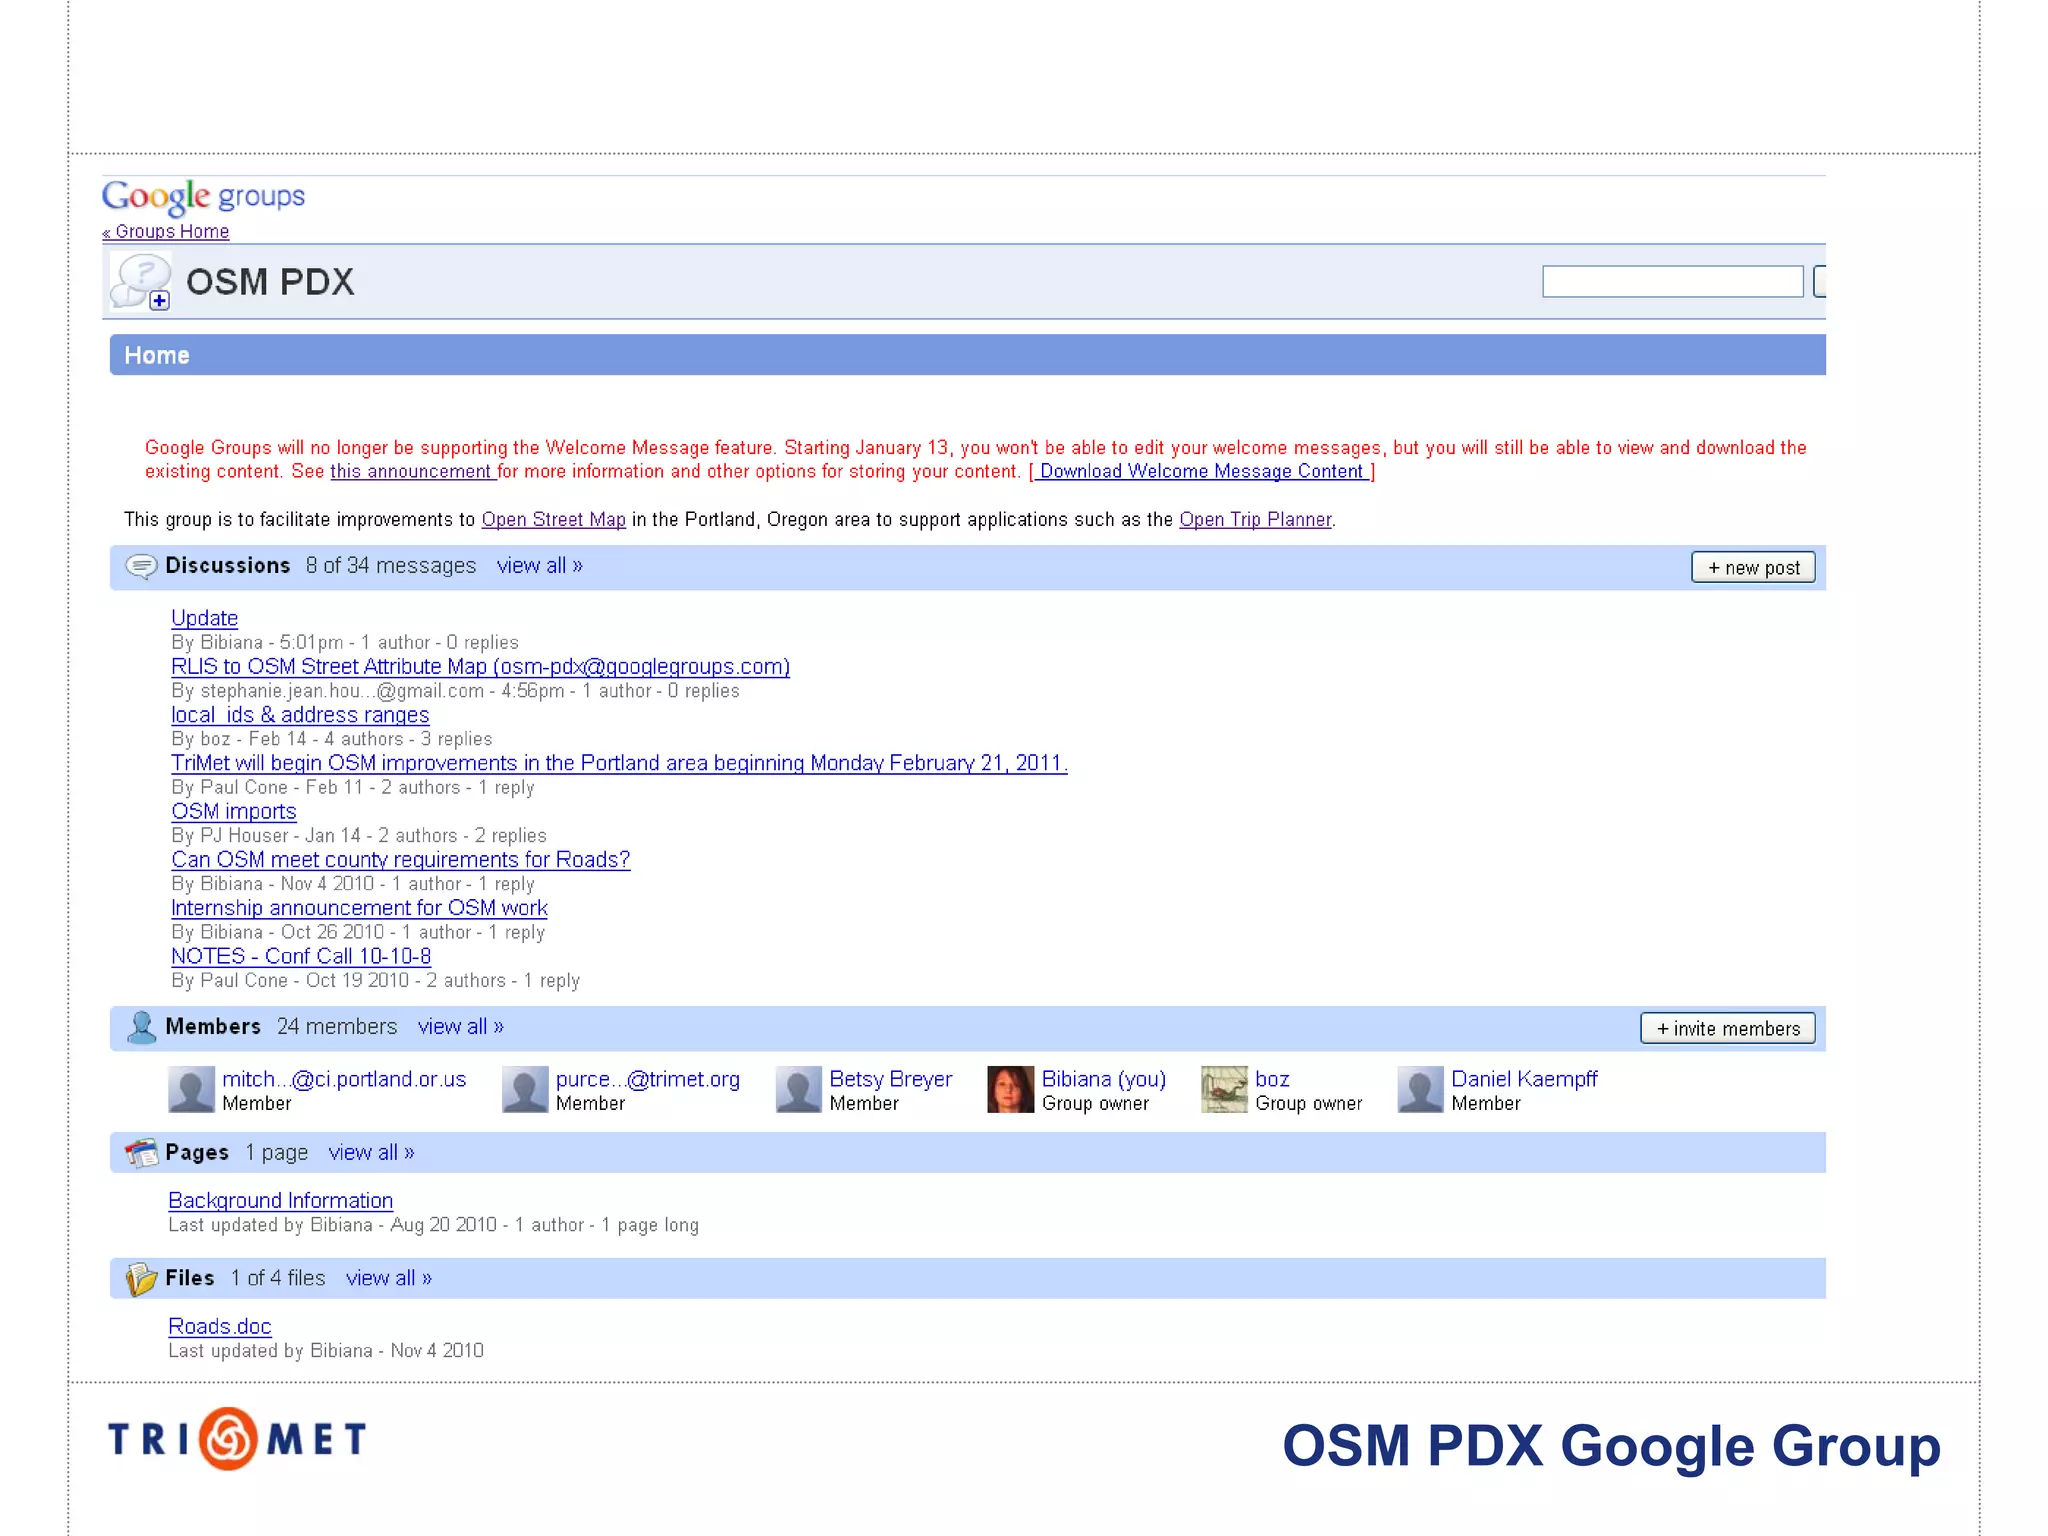Image resolution: width=2048 pixels, height=1536 pixels.
Task: Open mitch...@ci.portland.or.us member profile
Action: pyautogui.click(x=344, y=1080)
